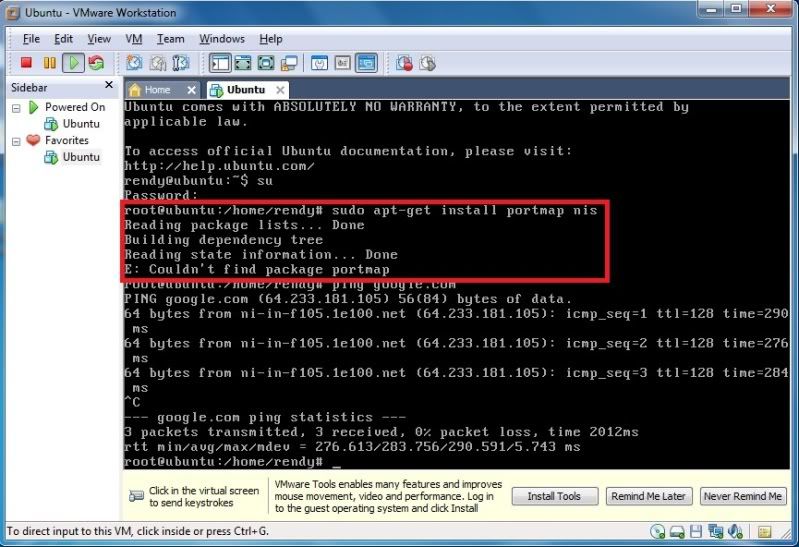The height and width of the screenshot is (547, 799).
Task: Click the hard disk status icon
Action: [677, 532]
